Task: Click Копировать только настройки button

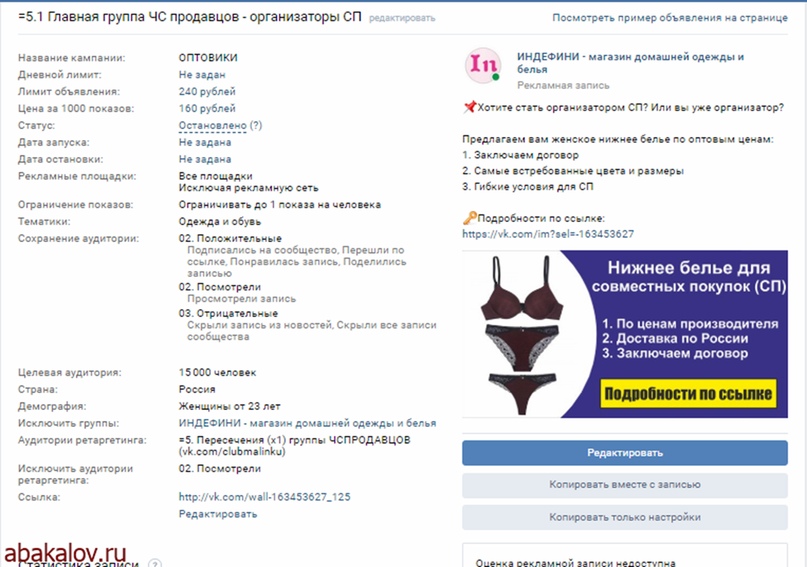Action: [625, 517]
